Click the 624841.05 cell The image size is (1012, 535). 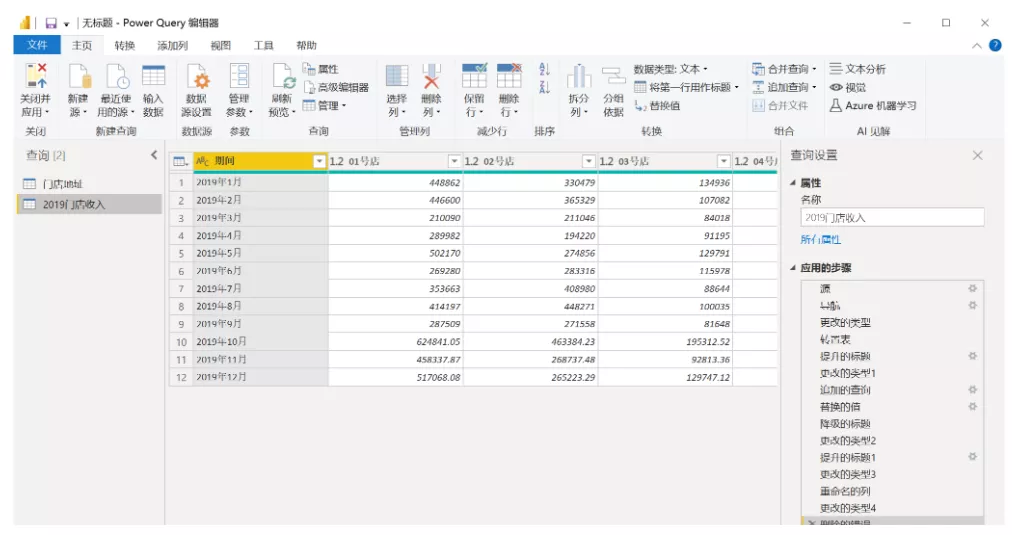coord(396,342)
